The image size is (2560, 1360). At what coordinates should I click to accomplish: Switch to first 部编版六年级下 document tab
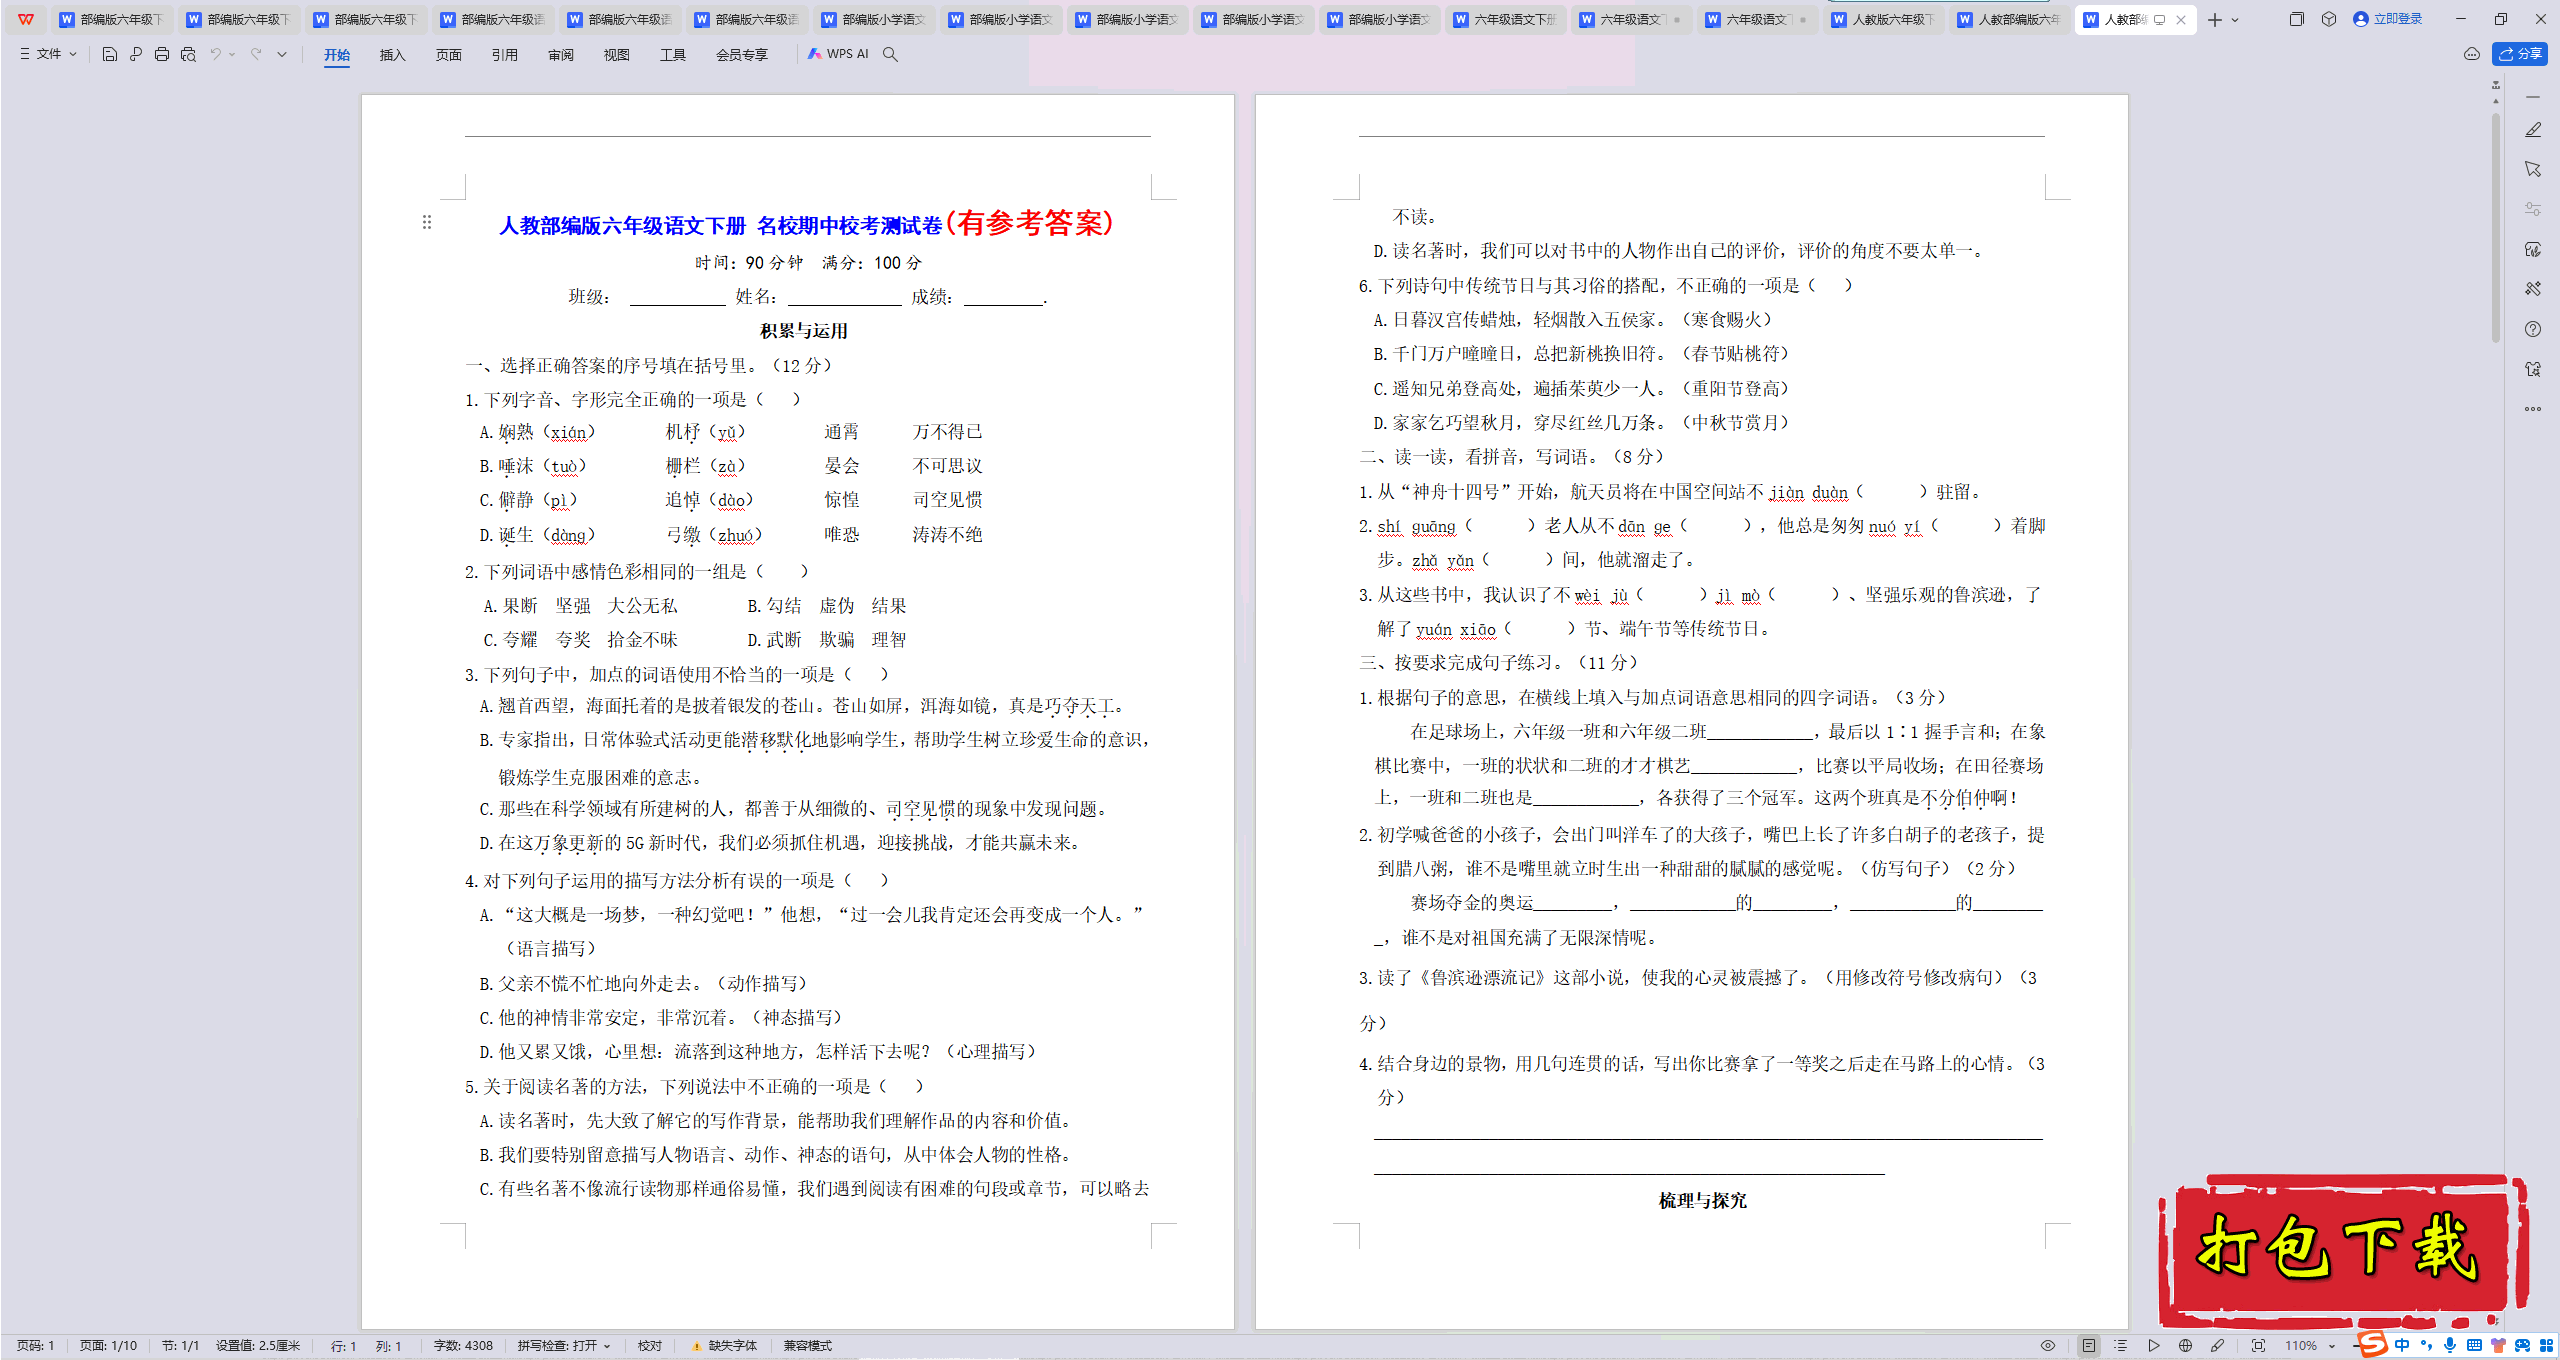113,19
